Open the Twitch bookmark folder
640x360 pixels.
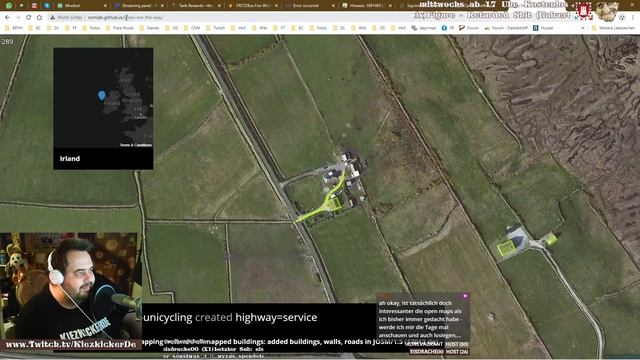(216, 28)
